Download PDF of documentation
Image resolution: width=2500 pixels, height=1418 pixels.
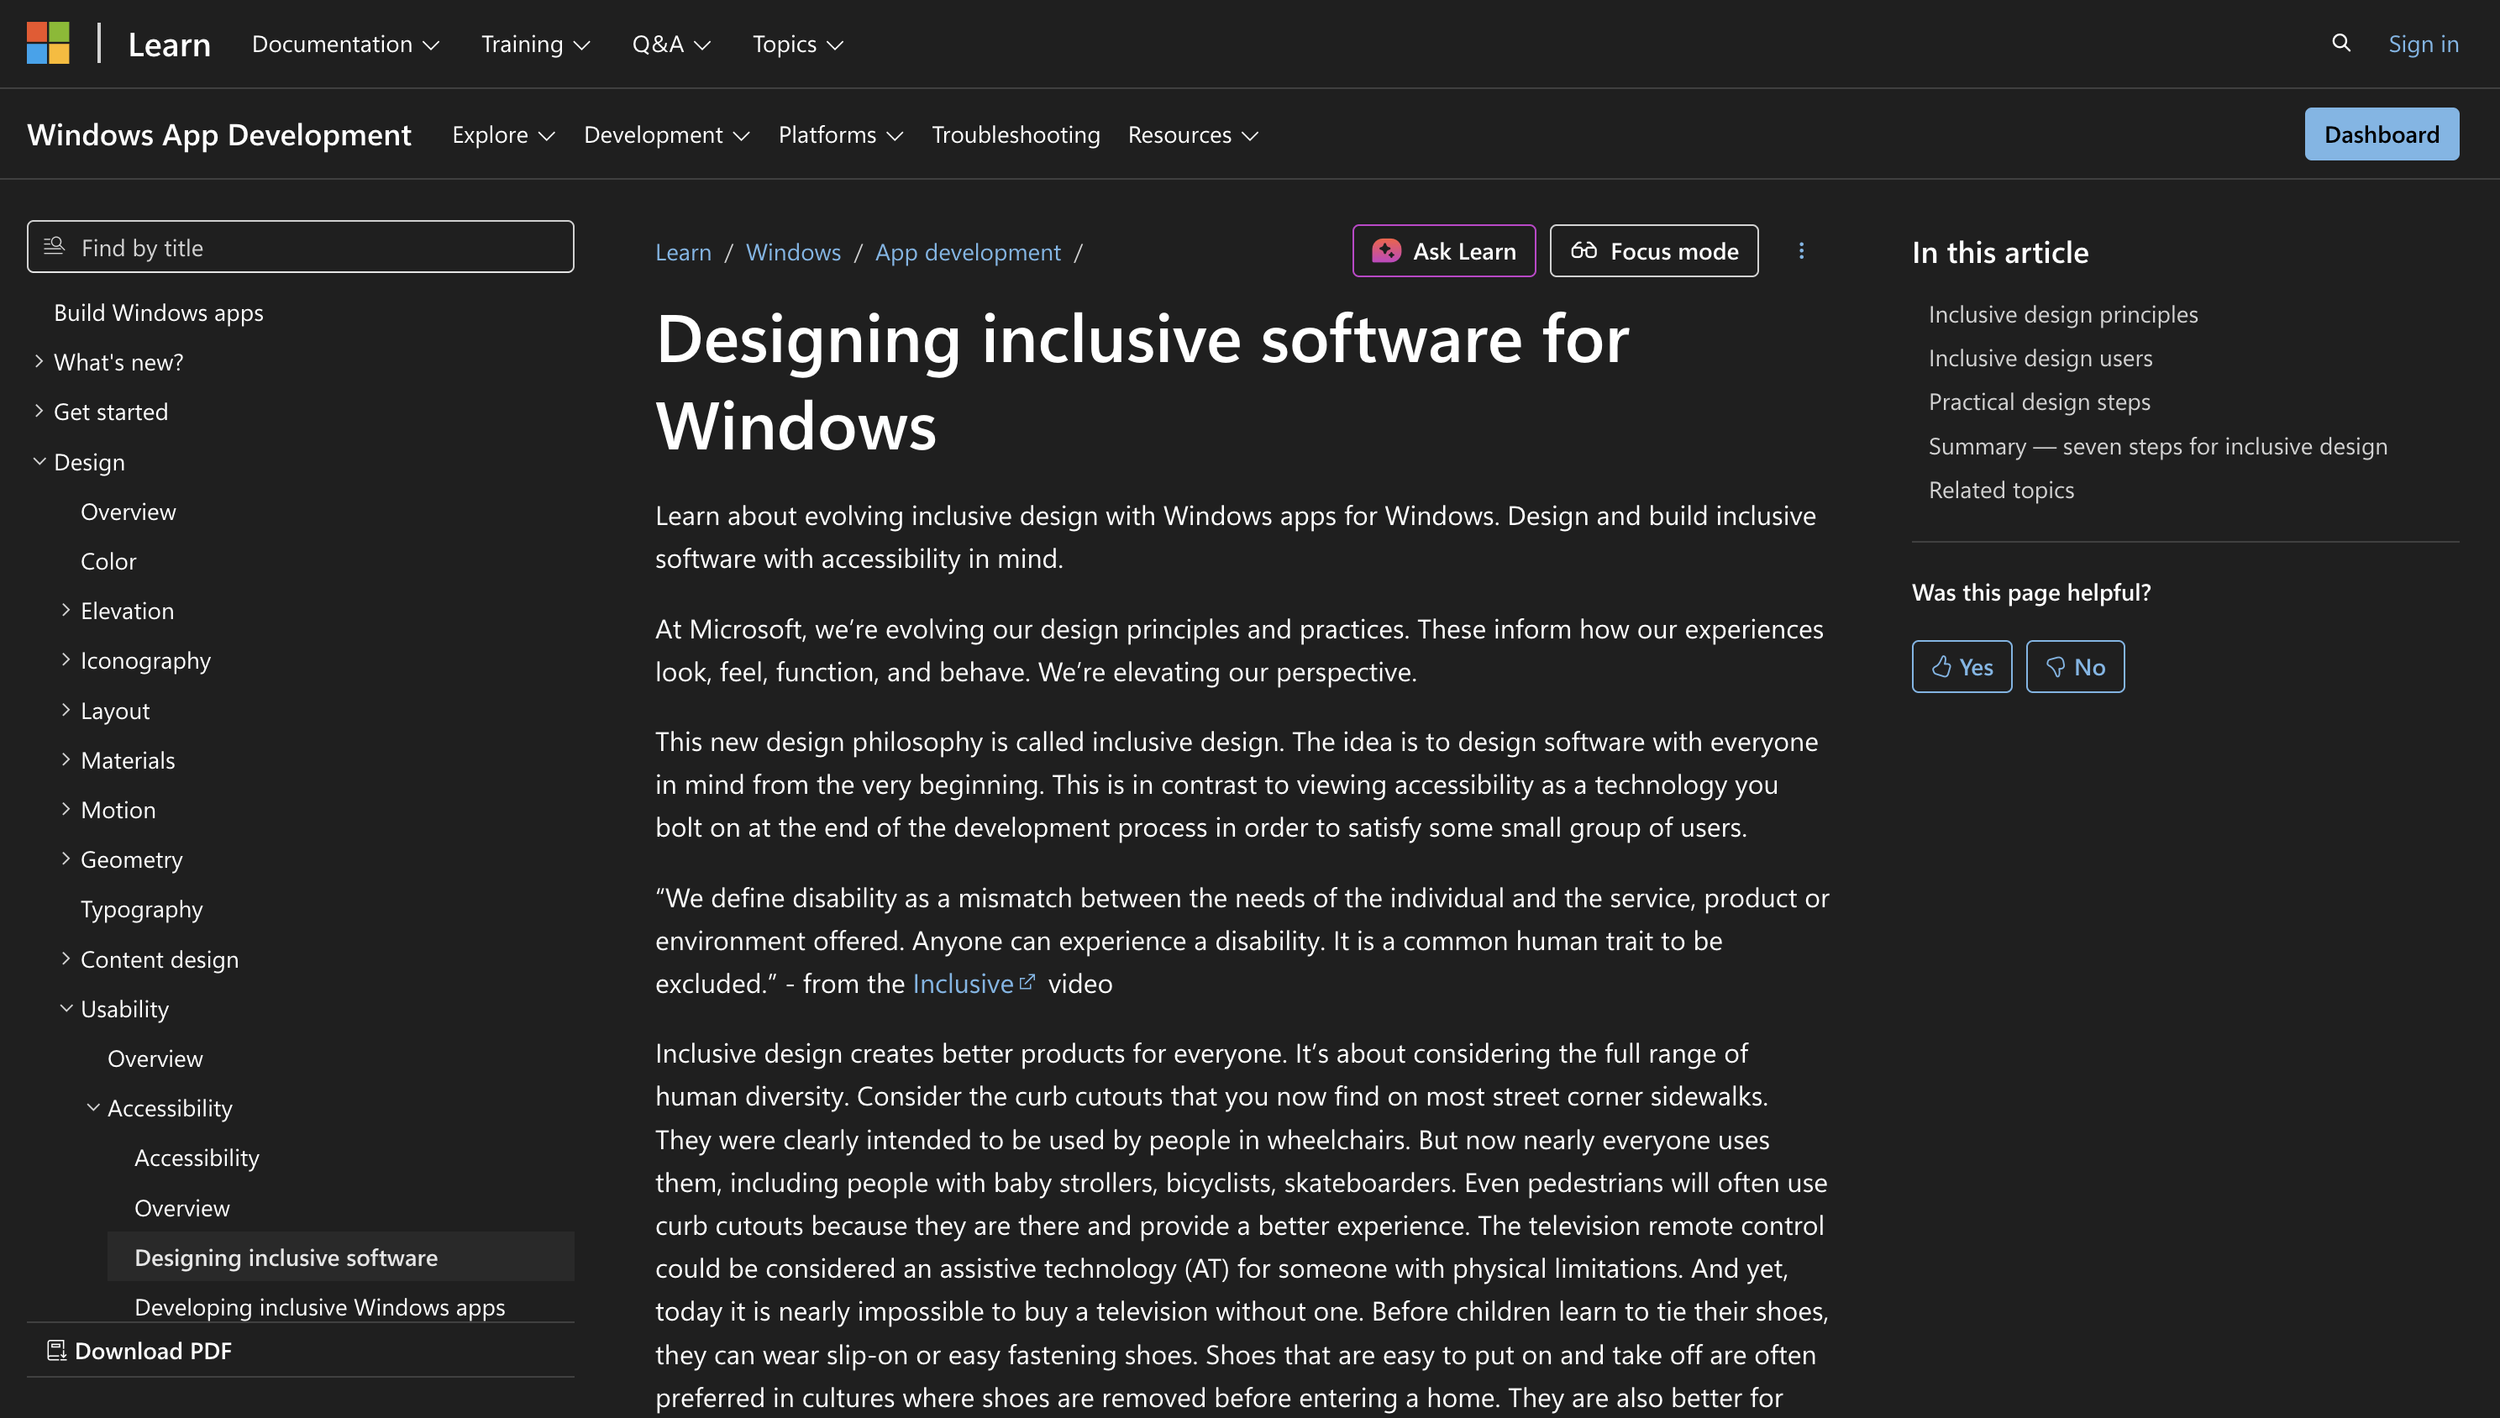pyautogui.click(x=139, y=1351)
